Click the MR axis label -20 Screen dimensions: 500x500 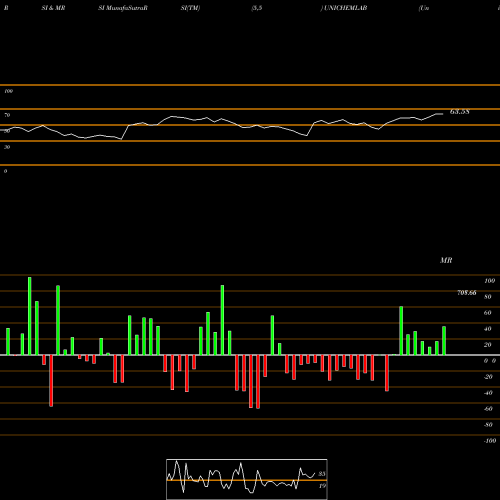[488, 377]
